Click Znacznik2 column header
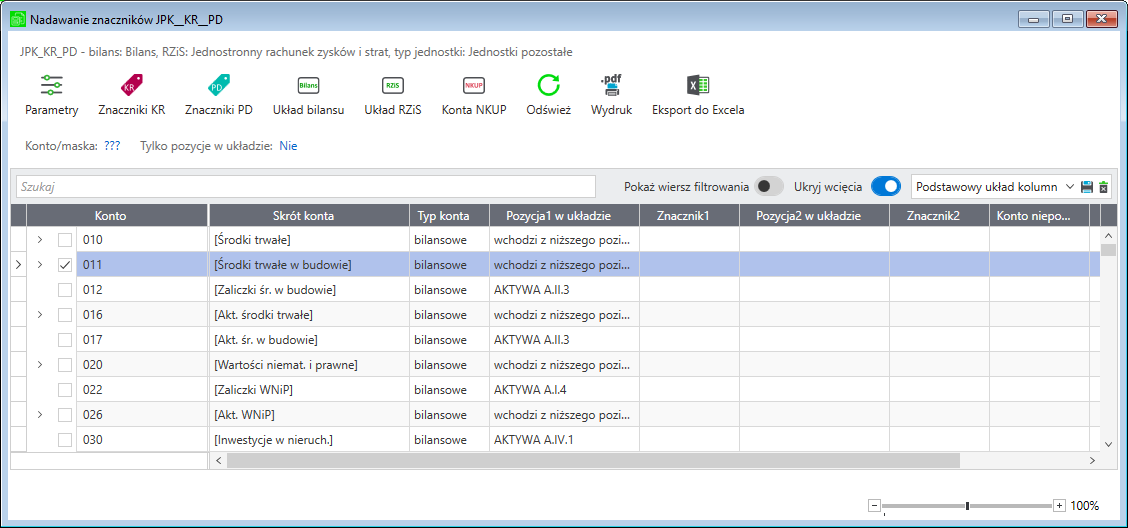 coord(940,215)
